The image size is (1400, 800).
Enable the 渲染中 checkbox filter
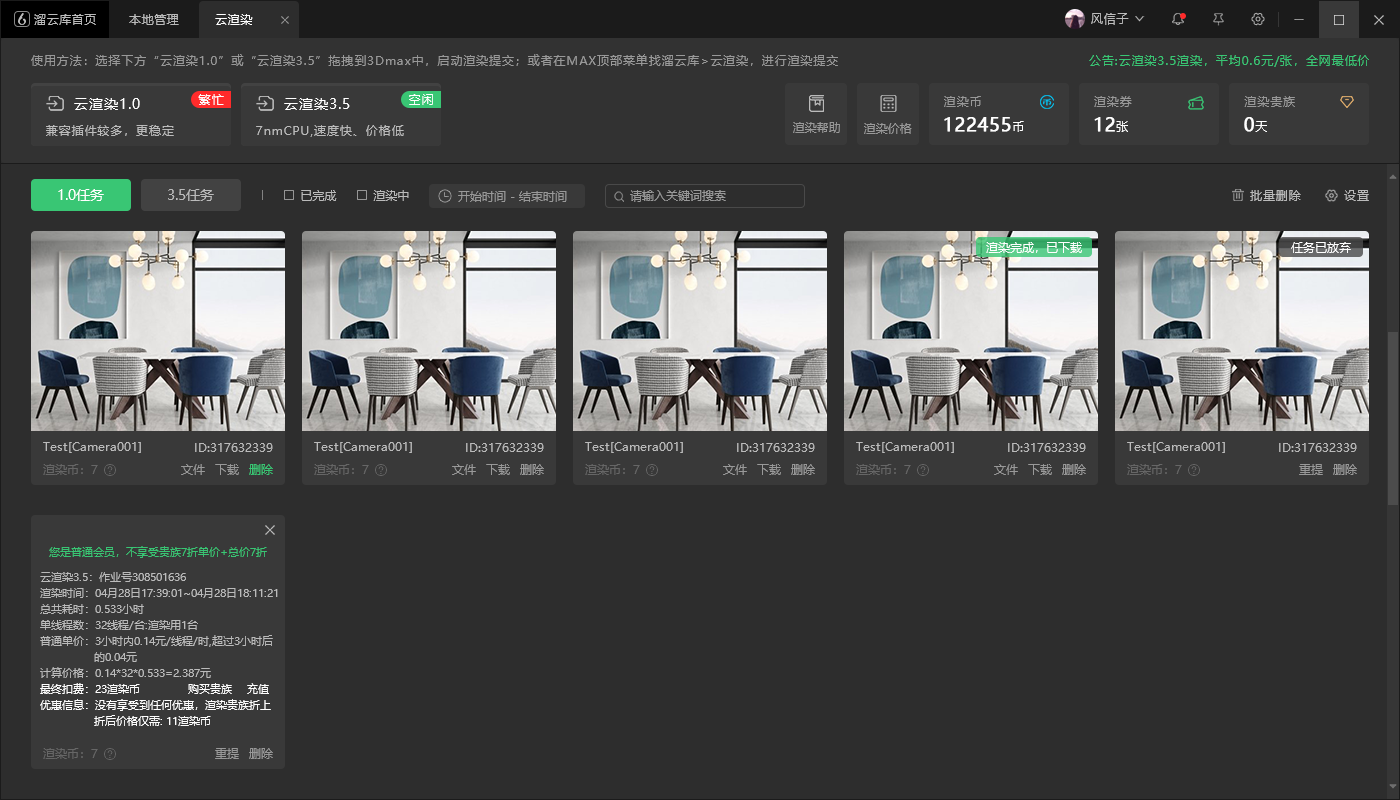coord(362,195)
